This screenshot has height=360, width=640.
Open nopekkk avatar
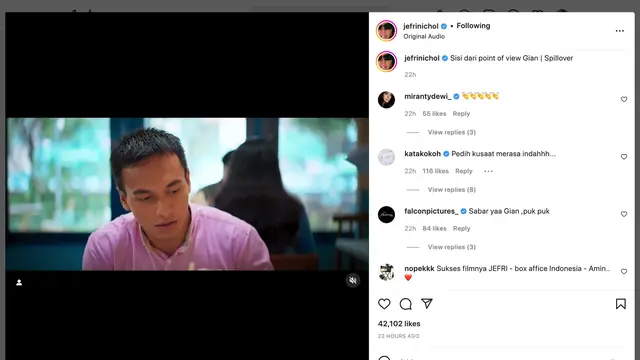coord(386,272)
